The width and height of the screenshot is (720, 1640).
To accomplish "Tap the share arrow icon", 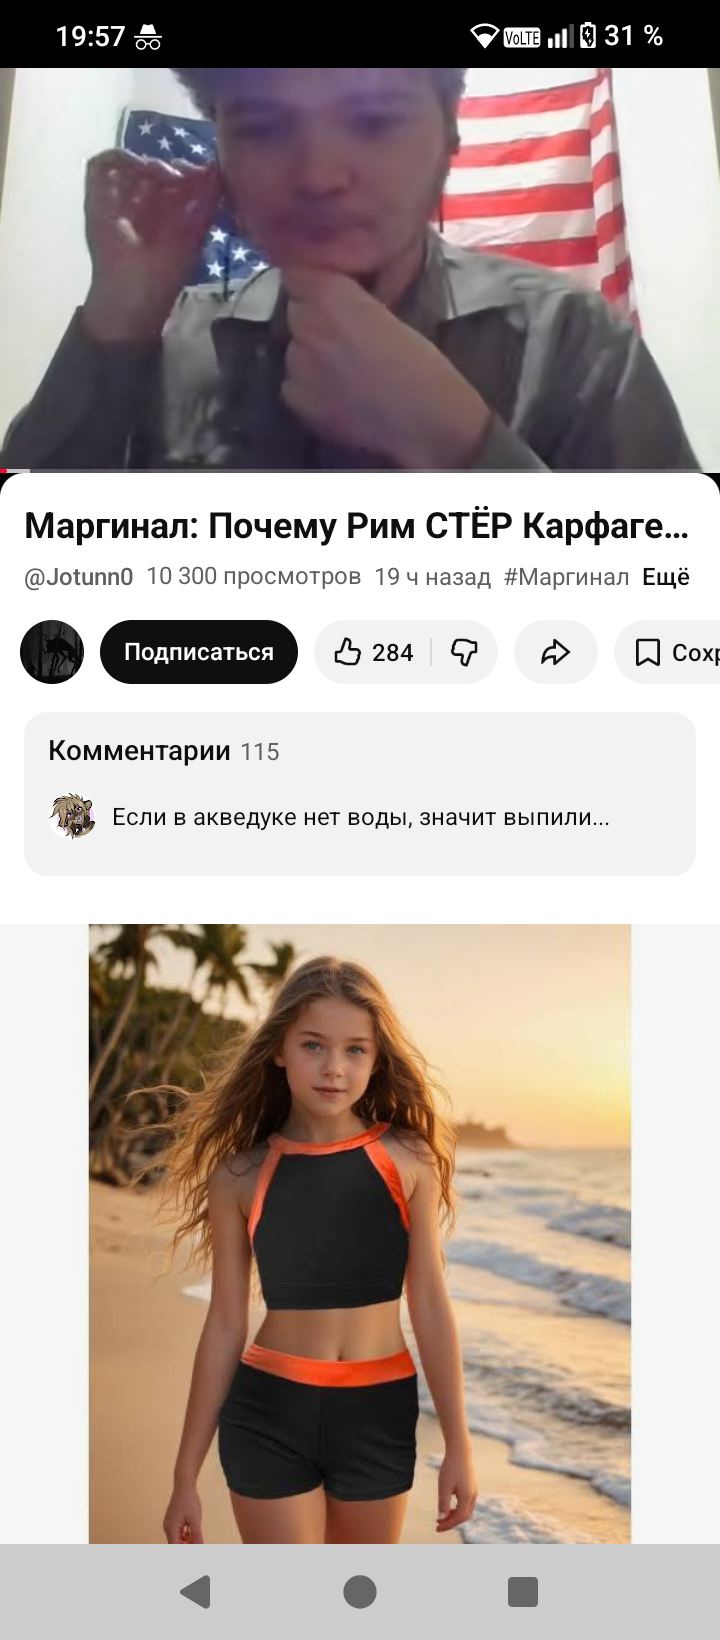I will 555,653.
